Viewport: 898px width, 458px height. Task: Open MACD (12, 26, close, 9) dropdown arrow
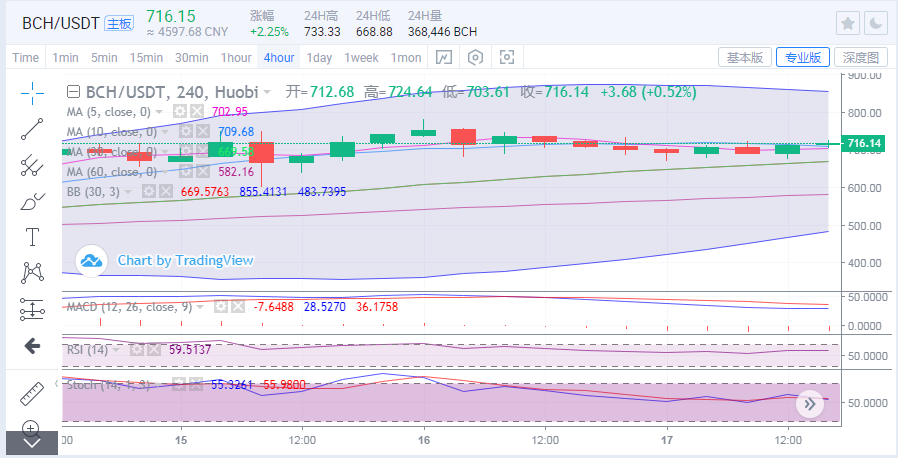coord(200,307)
